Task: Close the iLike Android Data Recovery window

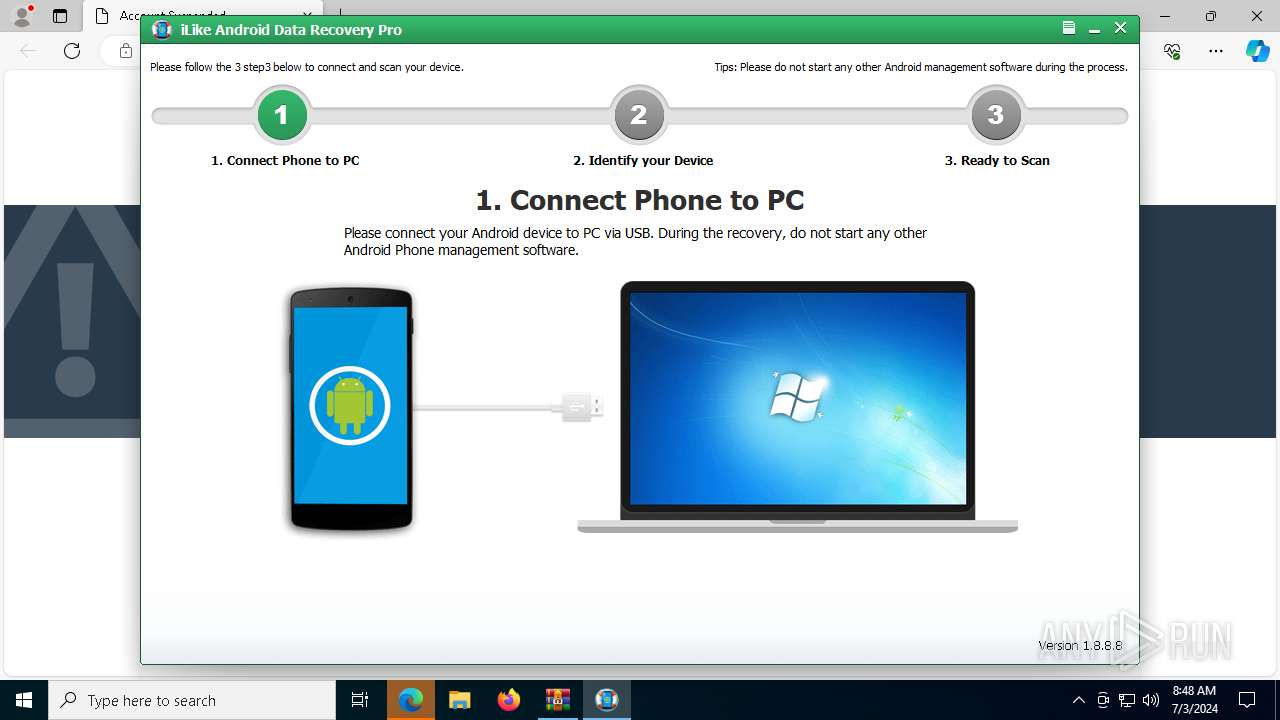Action: pyautogui.click(x=1121, y=29)
